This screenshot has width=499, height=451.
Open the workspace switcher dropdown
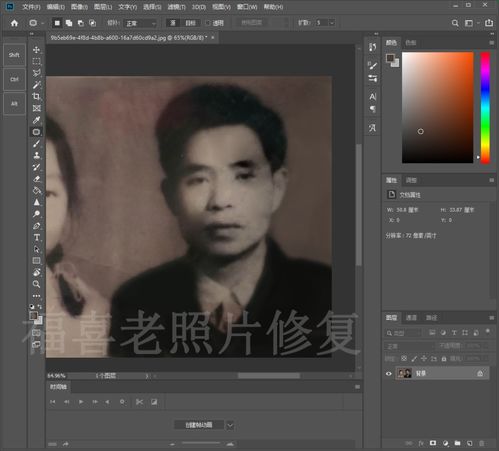[472, 23]
